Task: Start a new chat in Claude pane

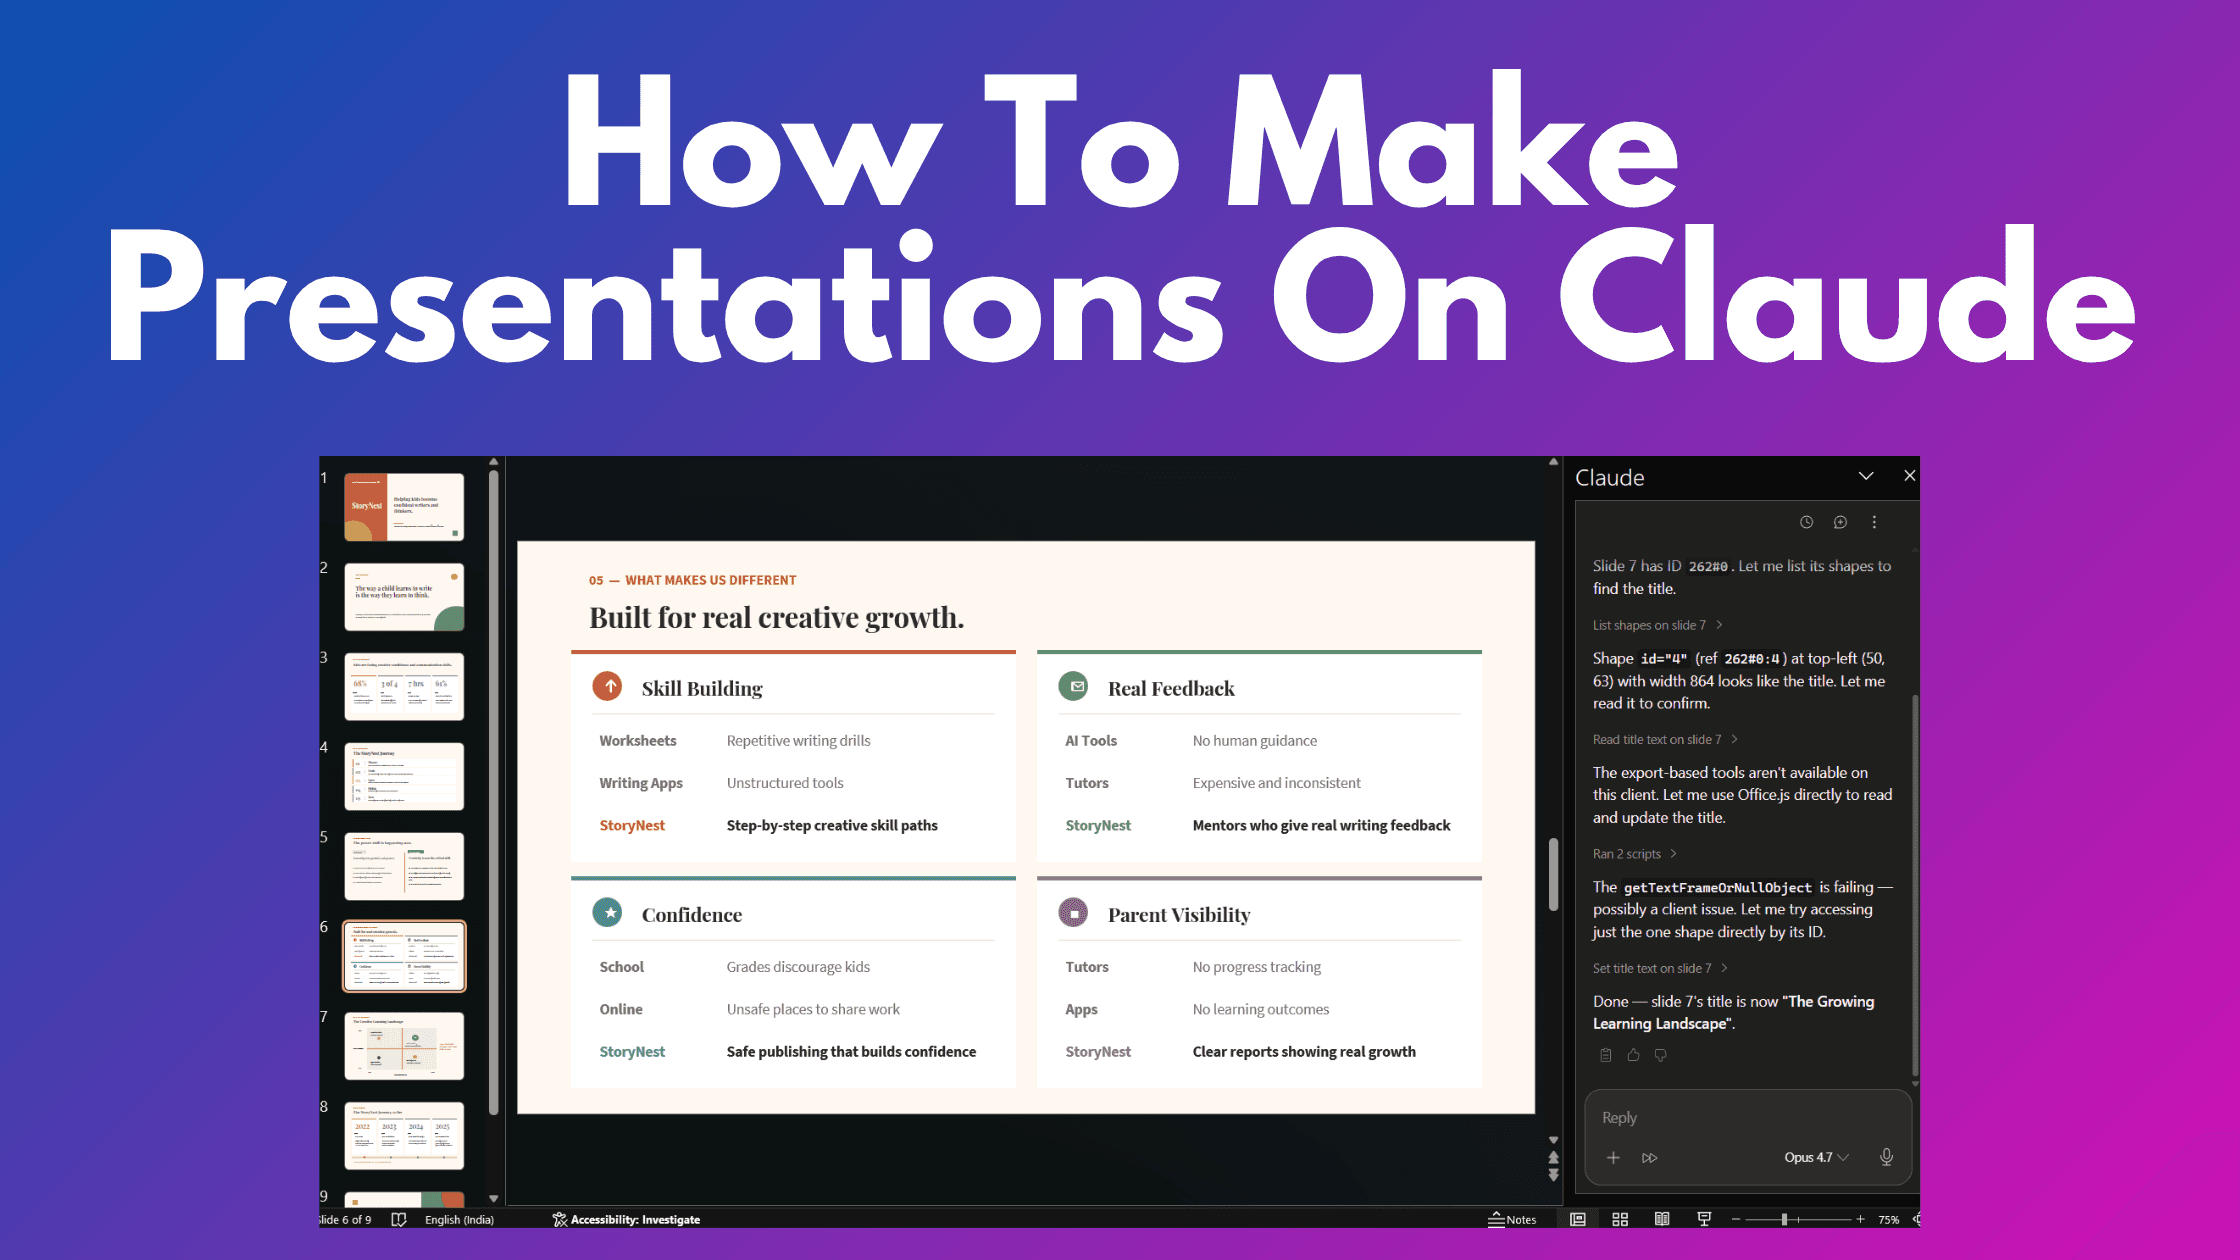Action: click(x=1840, y=522)
